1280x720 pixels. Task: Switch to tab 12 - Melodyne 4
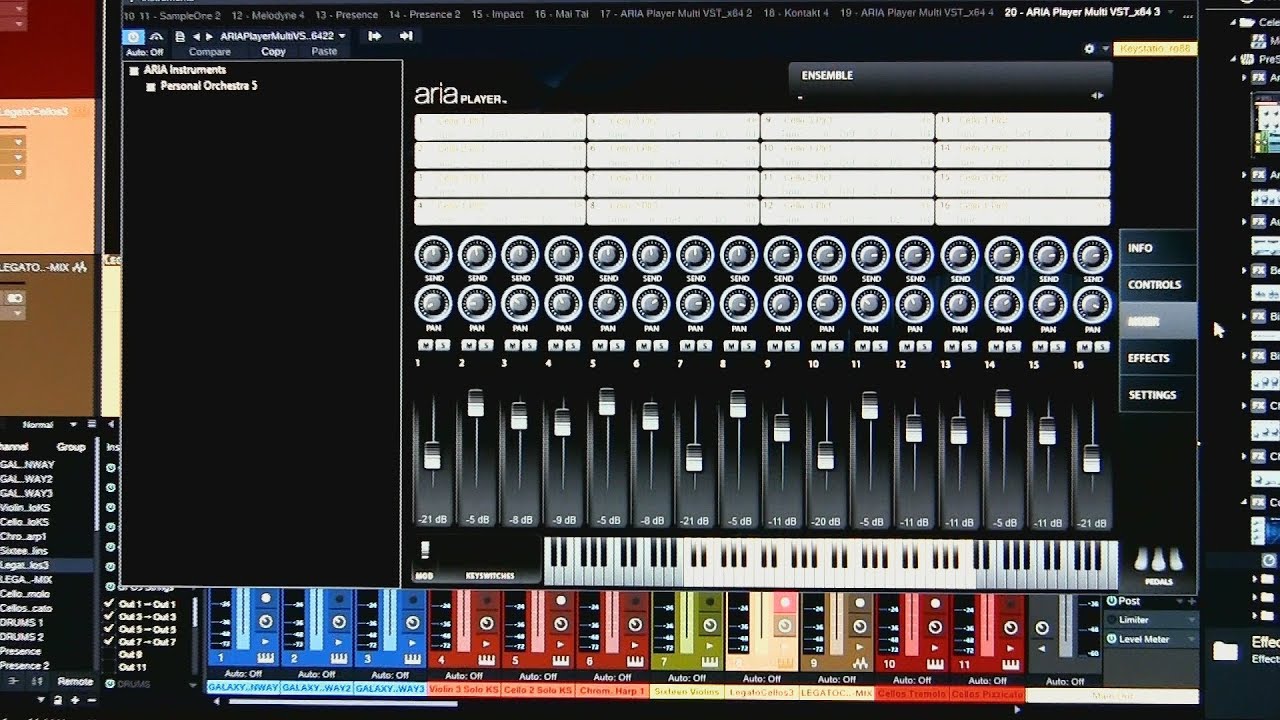click(x=270, y=15)
